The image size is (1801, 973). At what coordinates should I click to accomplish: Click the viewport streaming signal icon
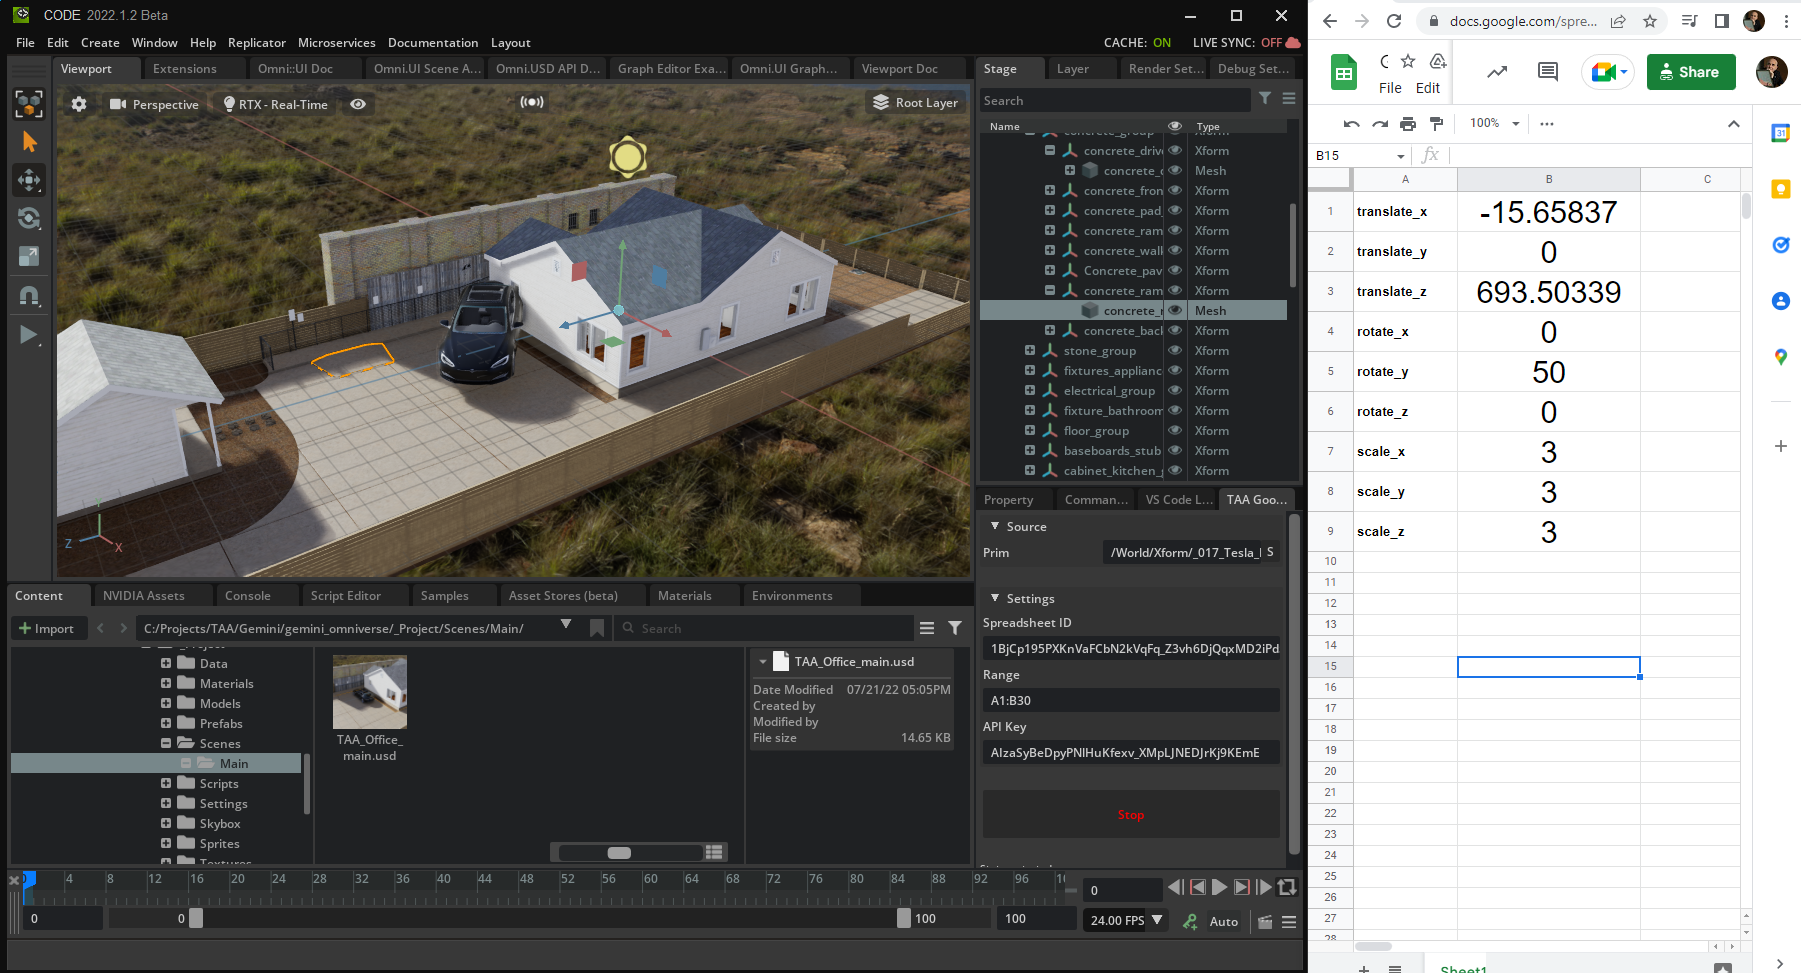click(x=532, y=102)
